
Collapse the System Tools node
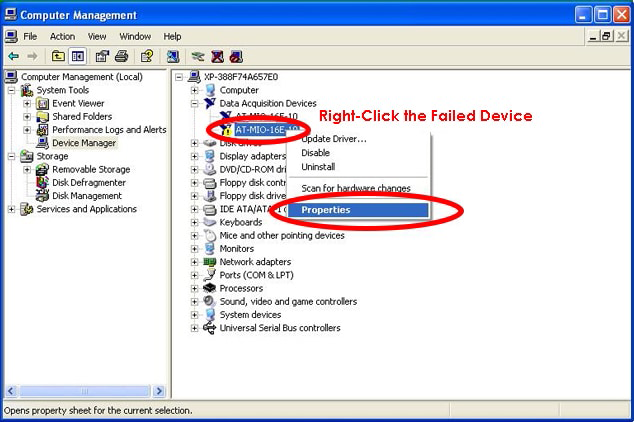point(12,90)
